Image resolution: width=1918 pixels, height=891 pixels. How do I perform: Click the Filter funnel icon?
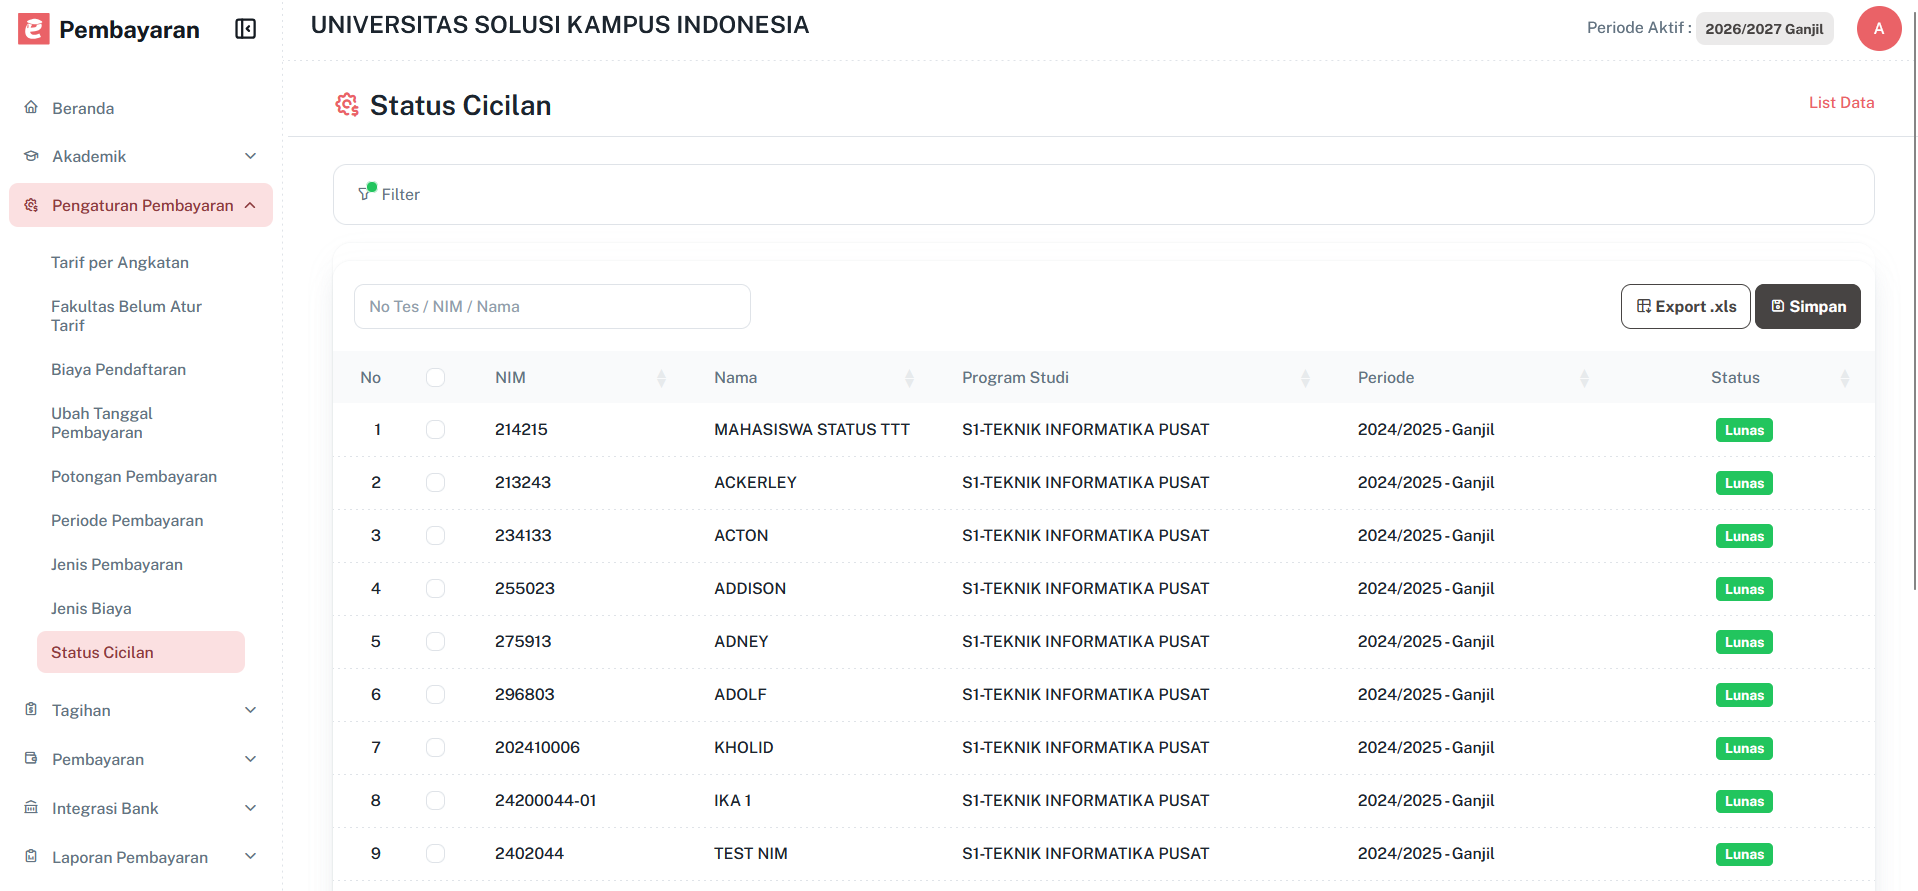366,192
